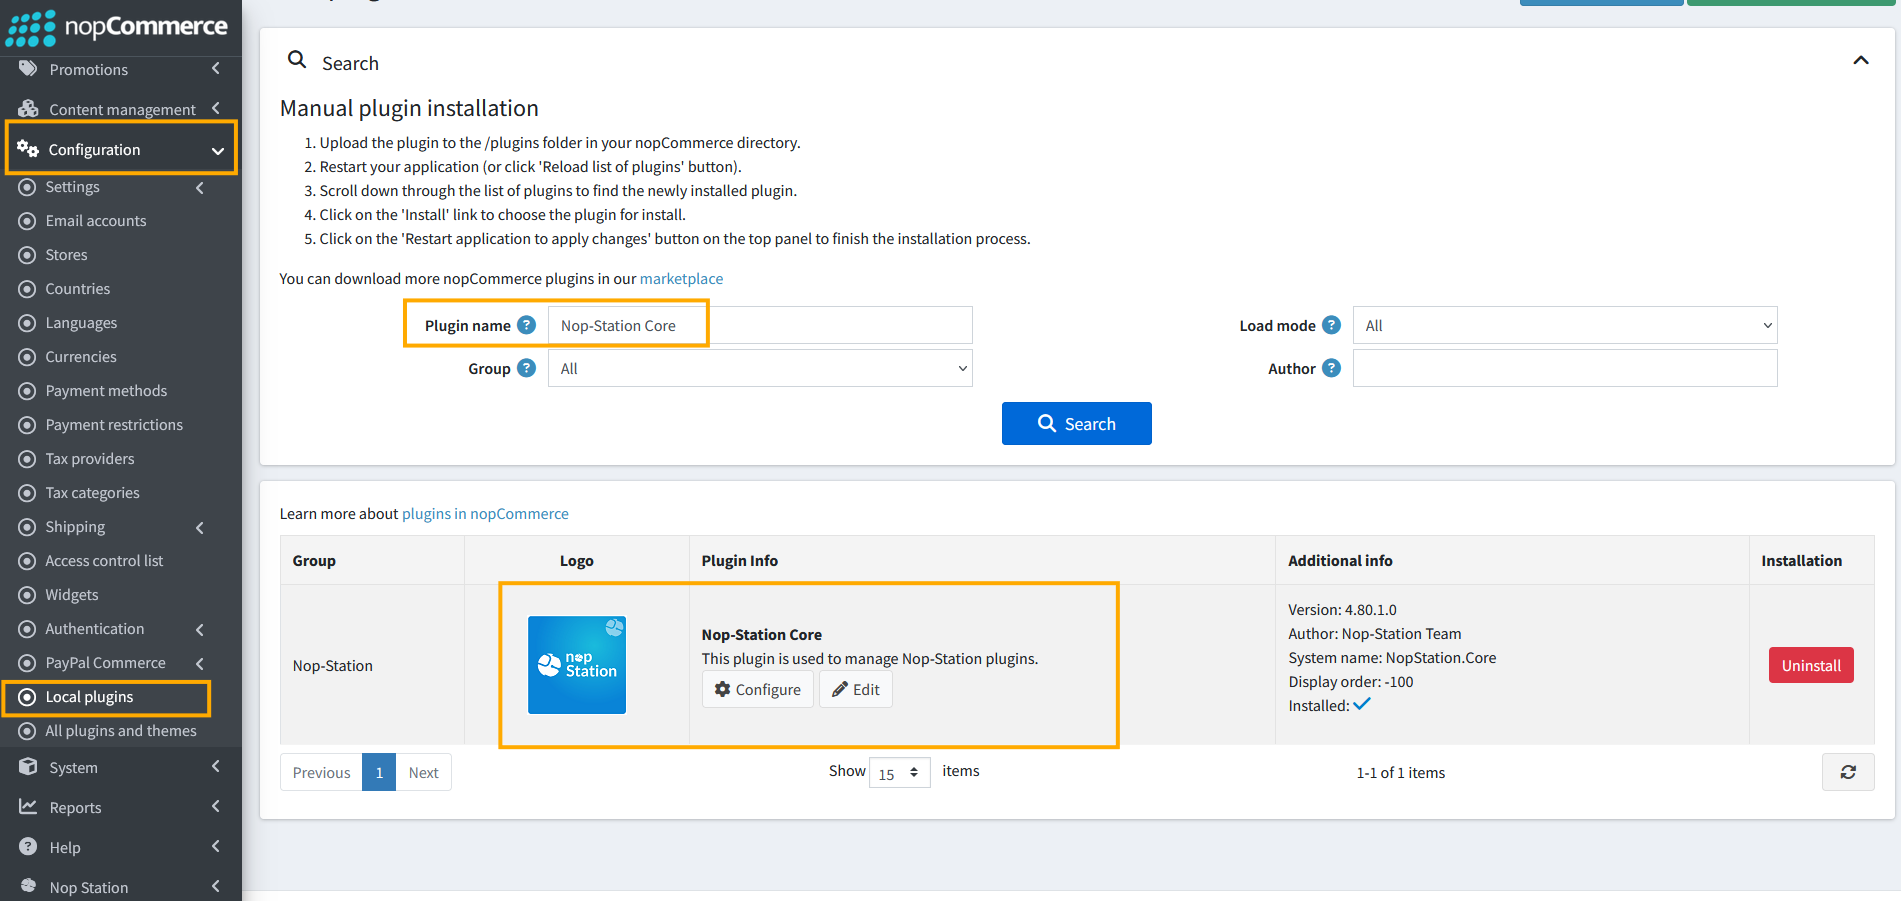Click the System cube icon
This screenshot has height=901, width=1901.
[28, 767]
